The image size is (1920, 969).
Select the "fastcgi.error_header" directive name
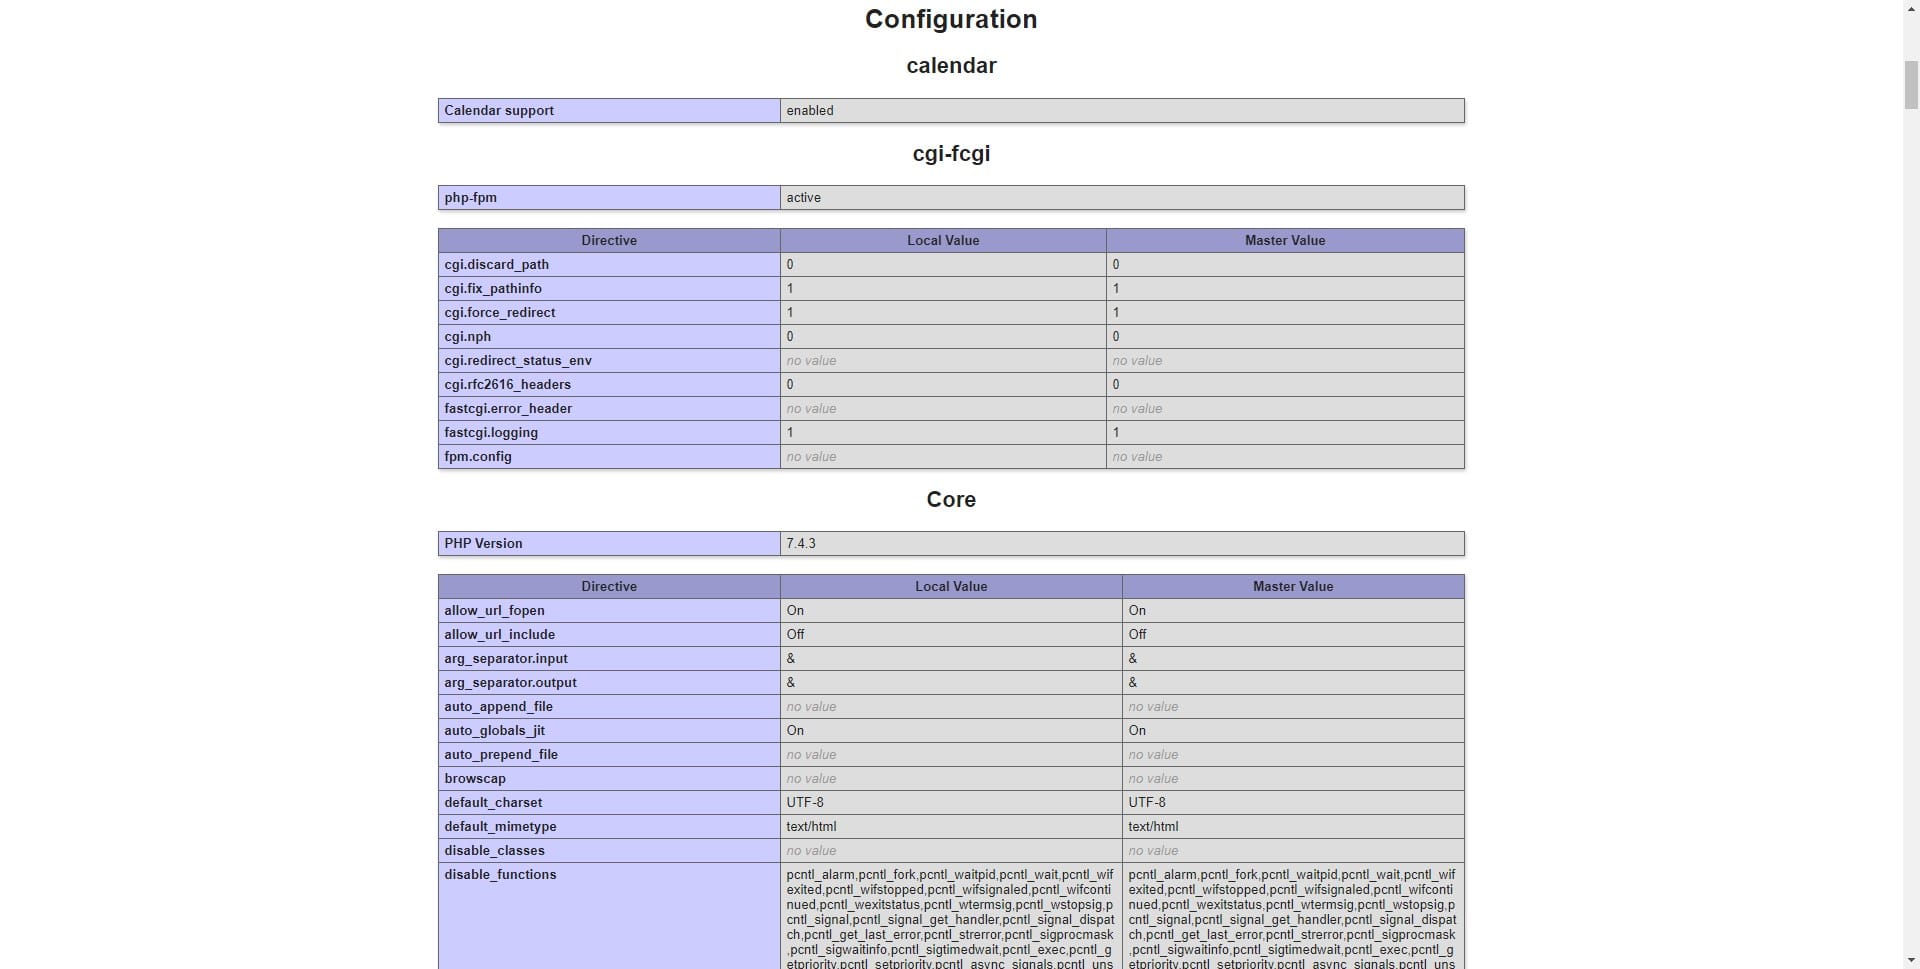coord(508,409)
